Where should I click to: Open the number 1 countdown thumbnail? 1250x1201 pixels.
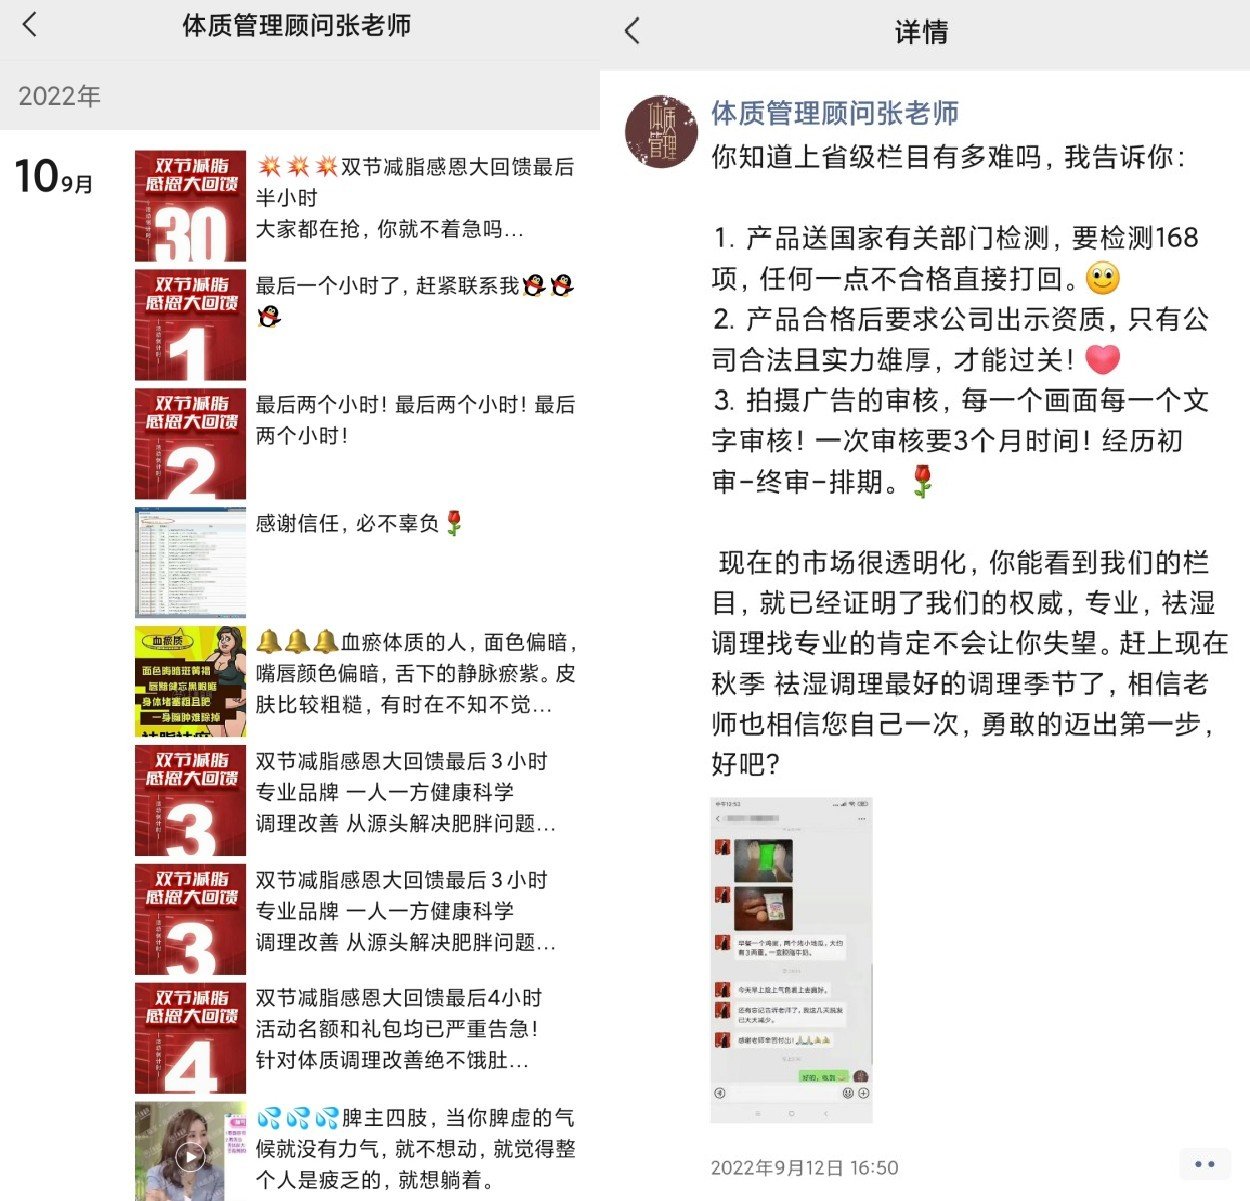(190, 325)
